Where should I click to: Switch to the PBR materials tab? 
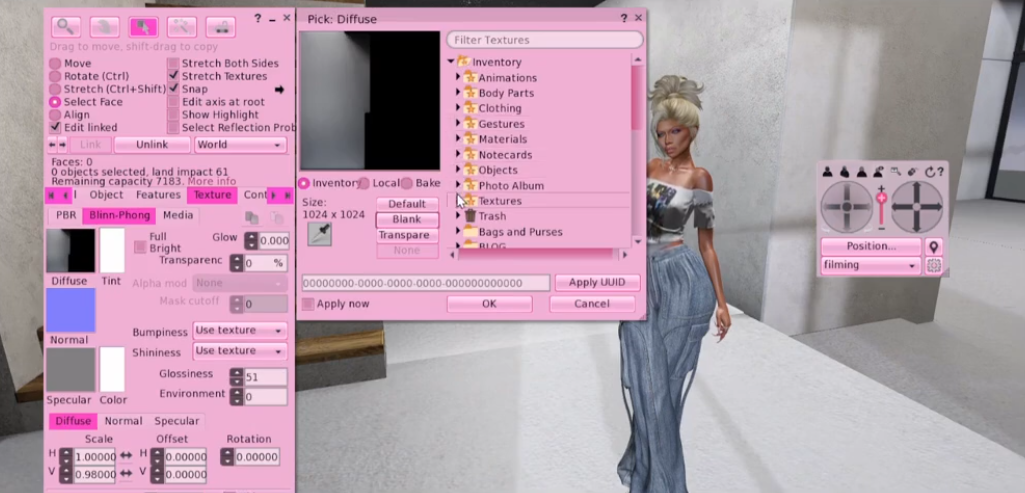point(66,215)
